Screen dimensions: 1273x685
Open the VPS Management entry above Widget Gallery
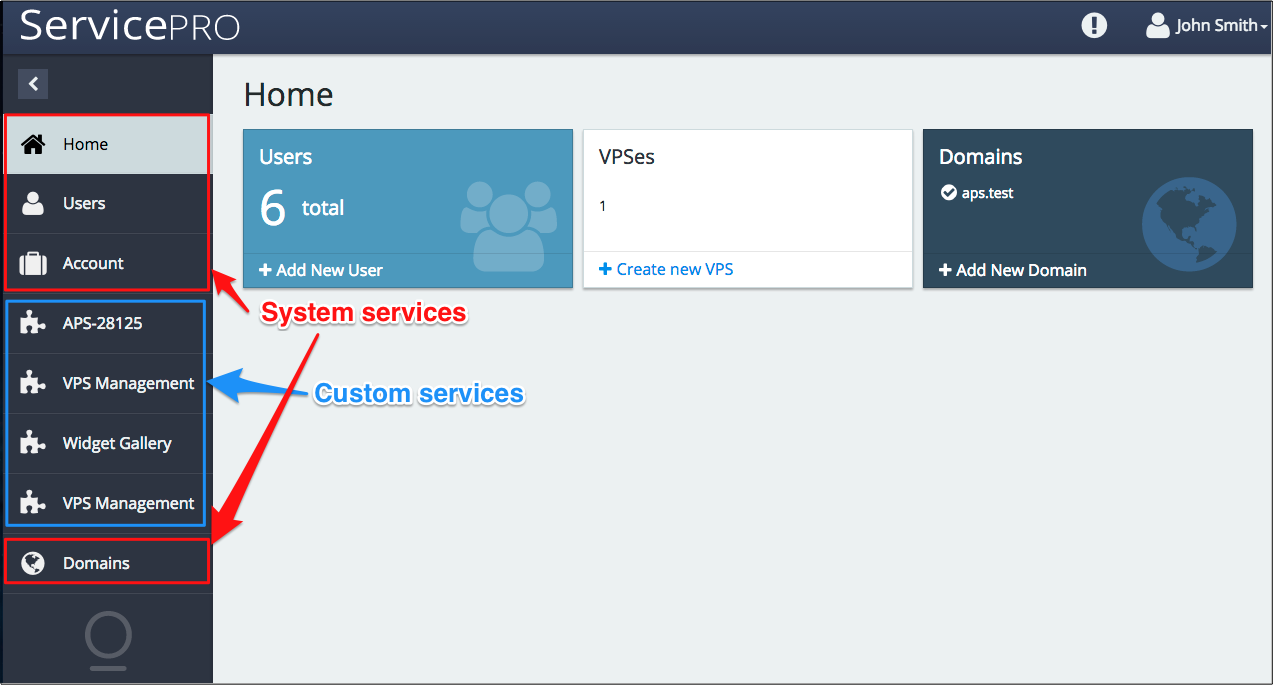point(128,383)
